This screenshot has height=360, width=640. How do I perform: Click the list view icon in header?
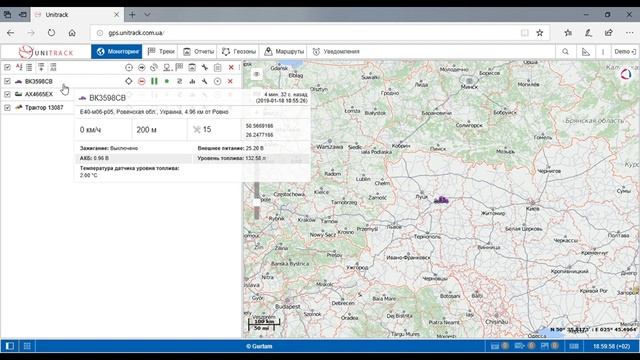pos(29,67)
